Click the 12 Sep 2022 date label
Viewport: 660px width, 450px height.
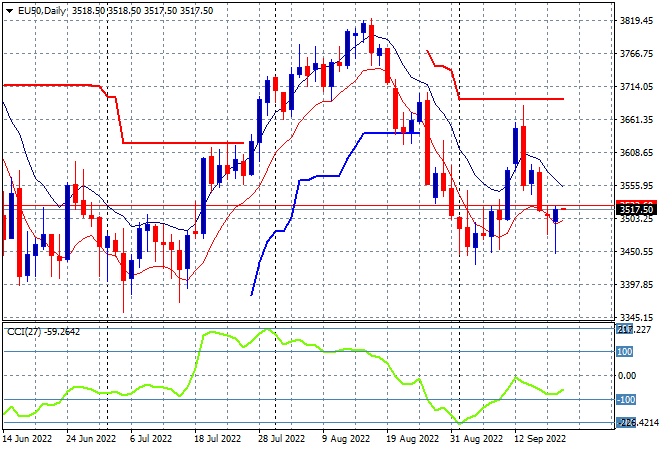540,439
